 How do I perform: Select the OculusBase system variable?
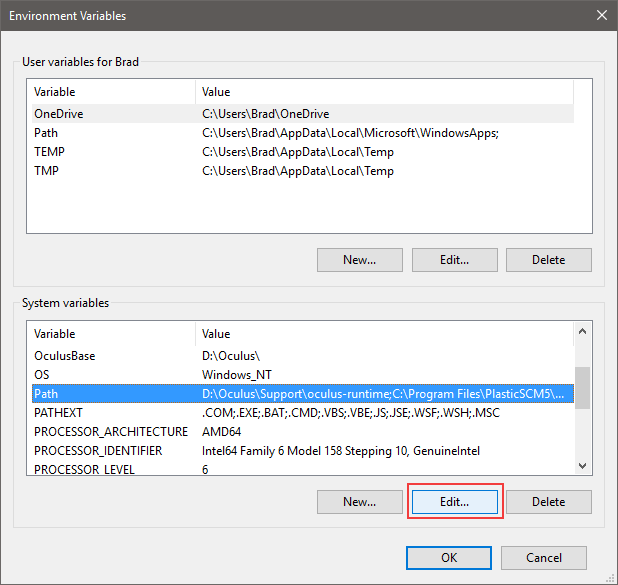coord(303,356)
